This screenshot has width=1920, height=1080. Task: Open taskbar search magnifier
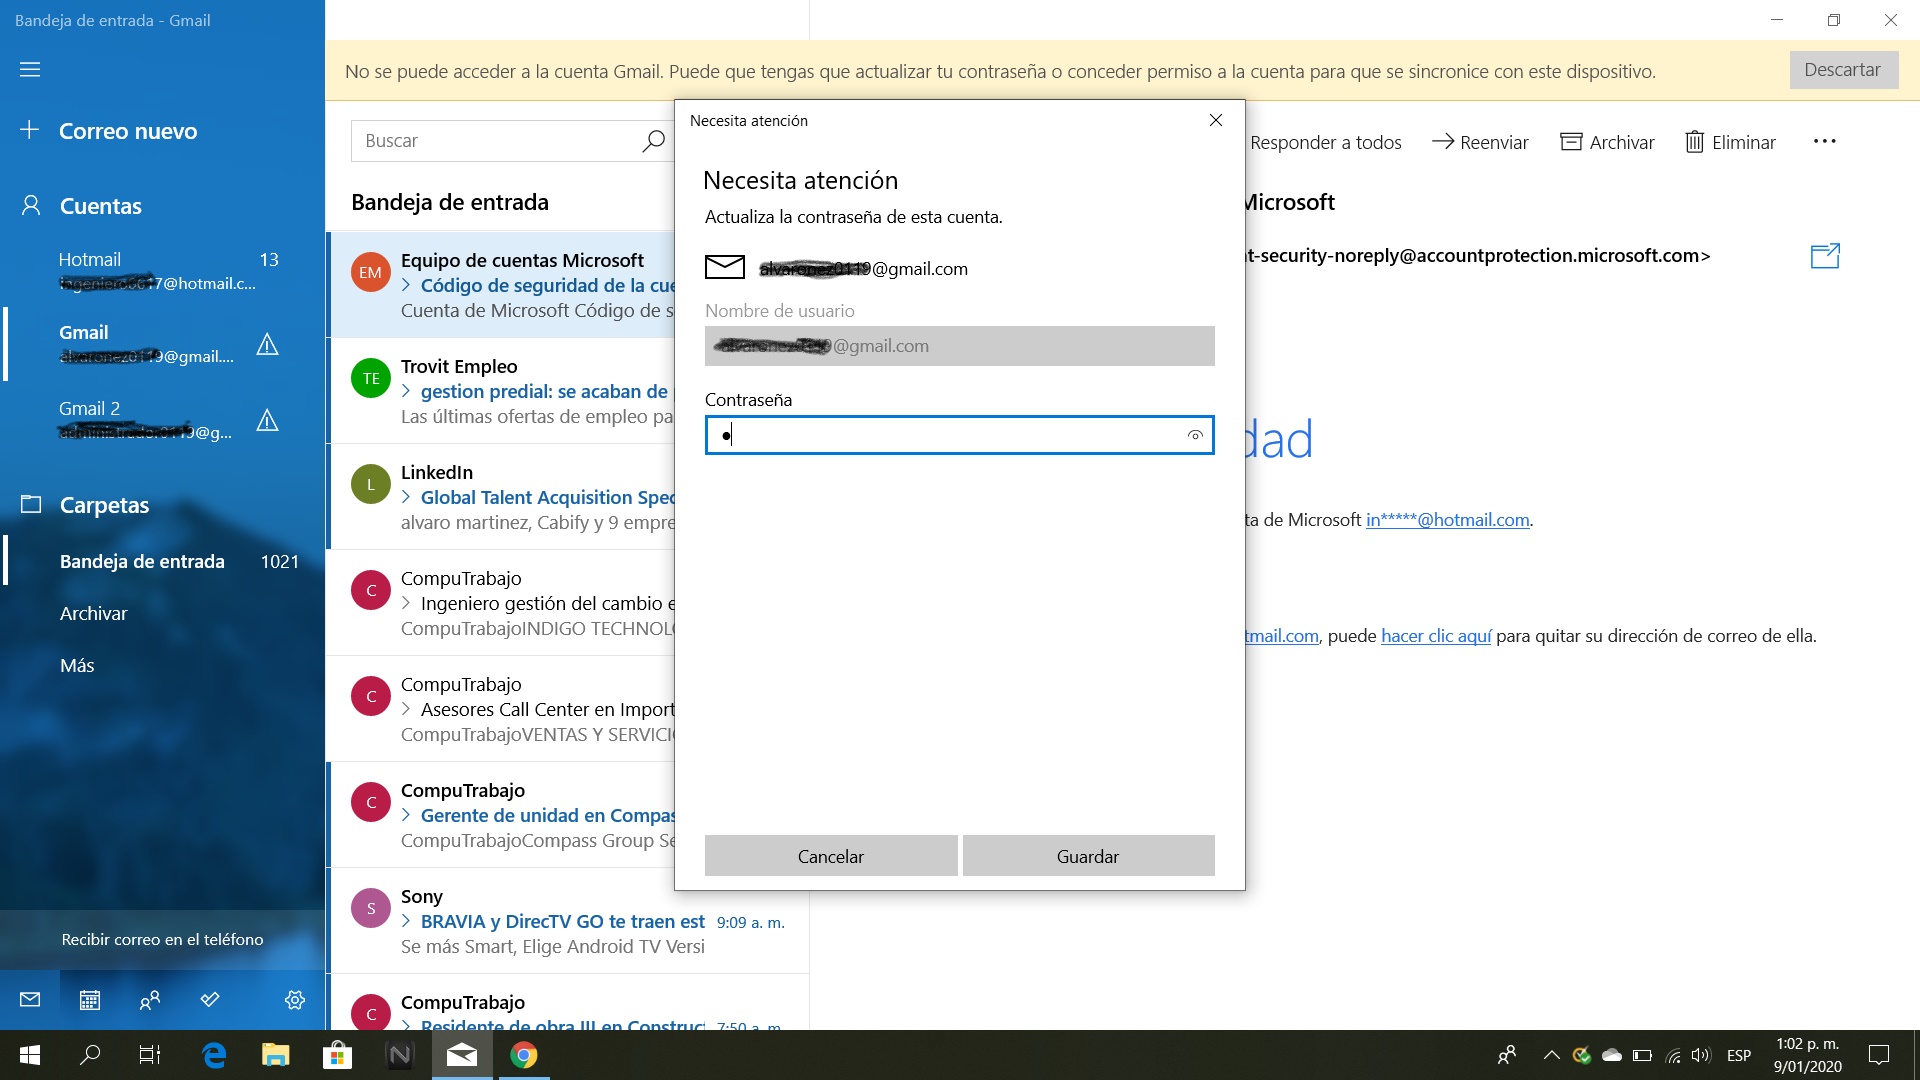90,1055
